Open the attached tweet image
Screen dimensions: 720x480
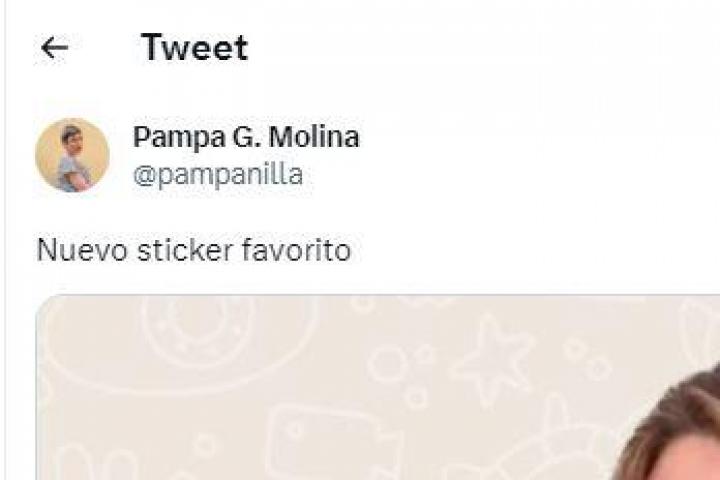378,388
